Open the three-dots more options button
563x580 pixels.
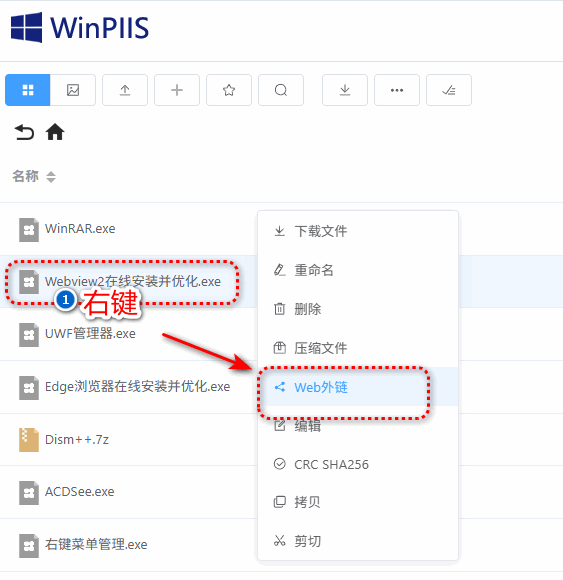point(397,90)
